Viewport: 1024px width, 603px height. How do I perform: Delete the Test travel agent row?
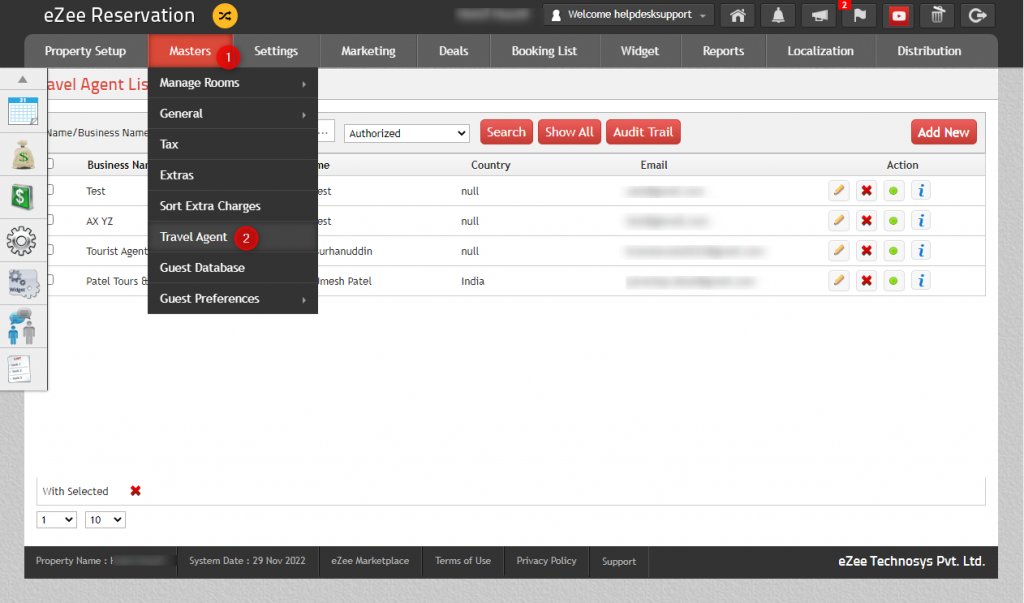866,191
